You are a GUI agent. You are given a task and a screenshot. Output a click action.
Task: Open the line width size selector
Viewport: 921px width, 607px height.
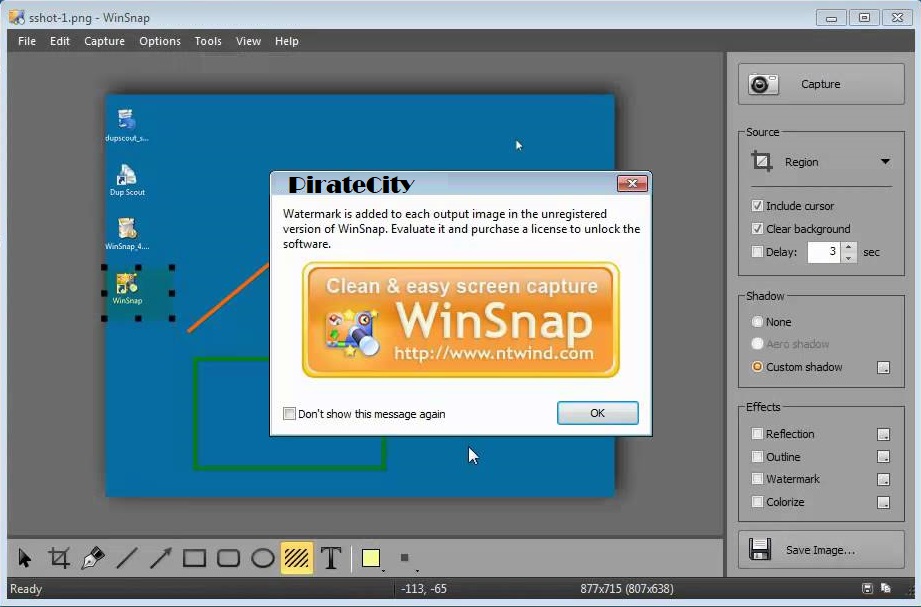[x=405, y=558]
